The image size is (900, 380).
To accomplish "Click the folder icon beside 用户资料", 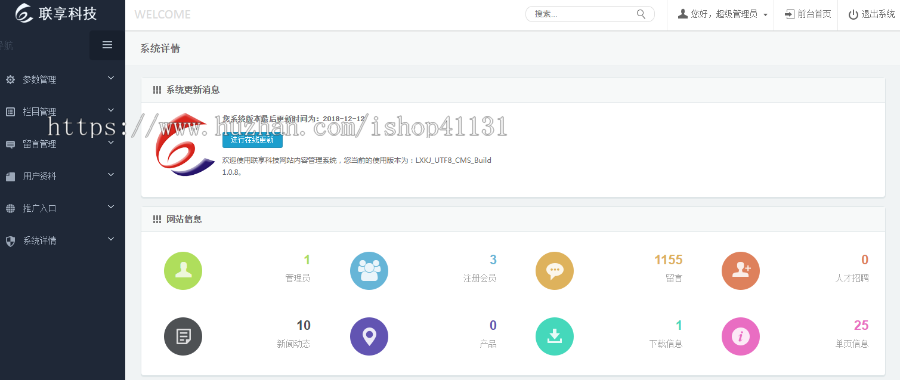I will click(10, 177).
